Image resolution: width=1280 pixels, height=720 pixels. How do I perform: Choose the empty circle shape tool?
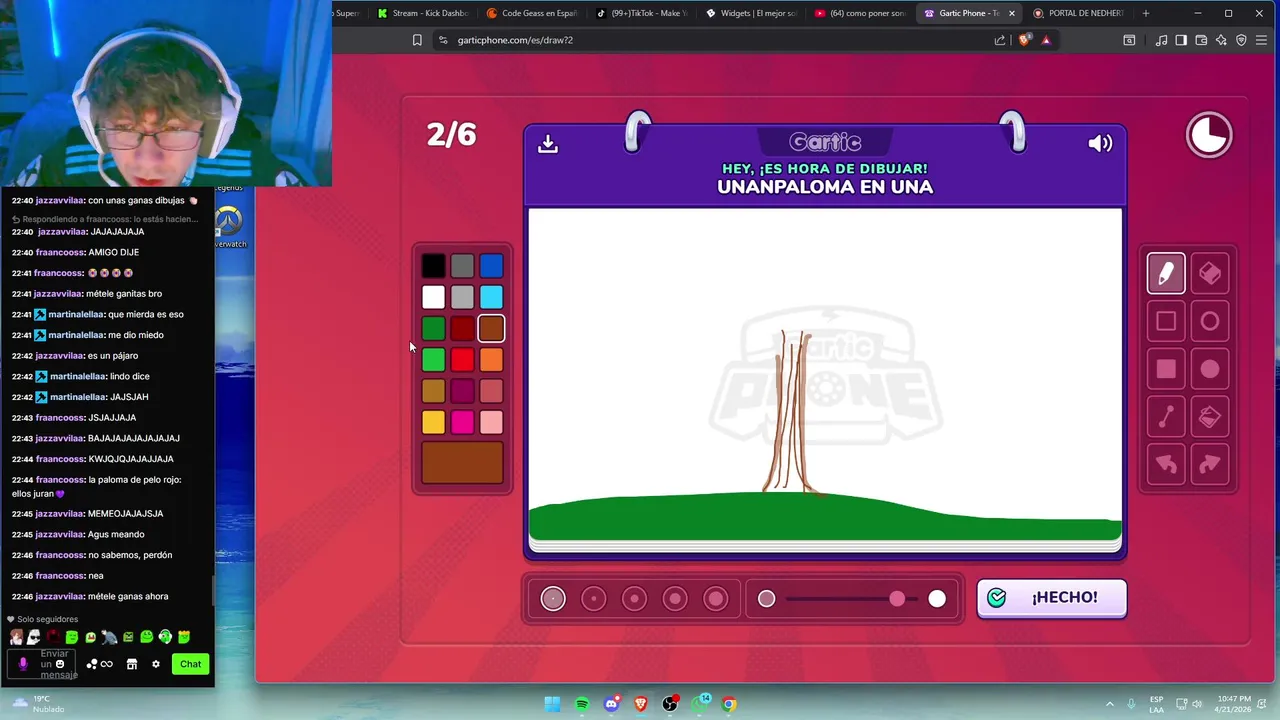[x=1210, y=321]
